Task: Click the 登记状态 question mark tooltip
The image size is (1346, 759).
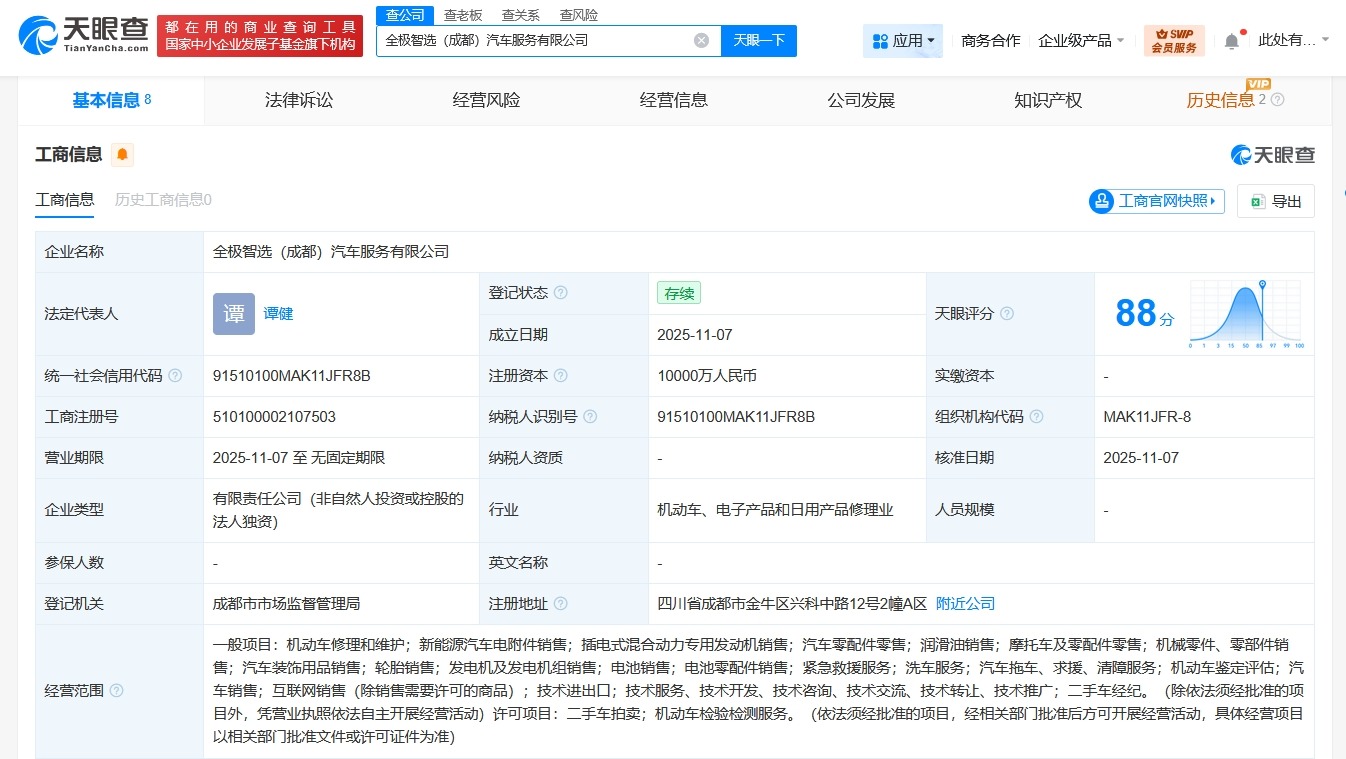Action: coord(563,292)
